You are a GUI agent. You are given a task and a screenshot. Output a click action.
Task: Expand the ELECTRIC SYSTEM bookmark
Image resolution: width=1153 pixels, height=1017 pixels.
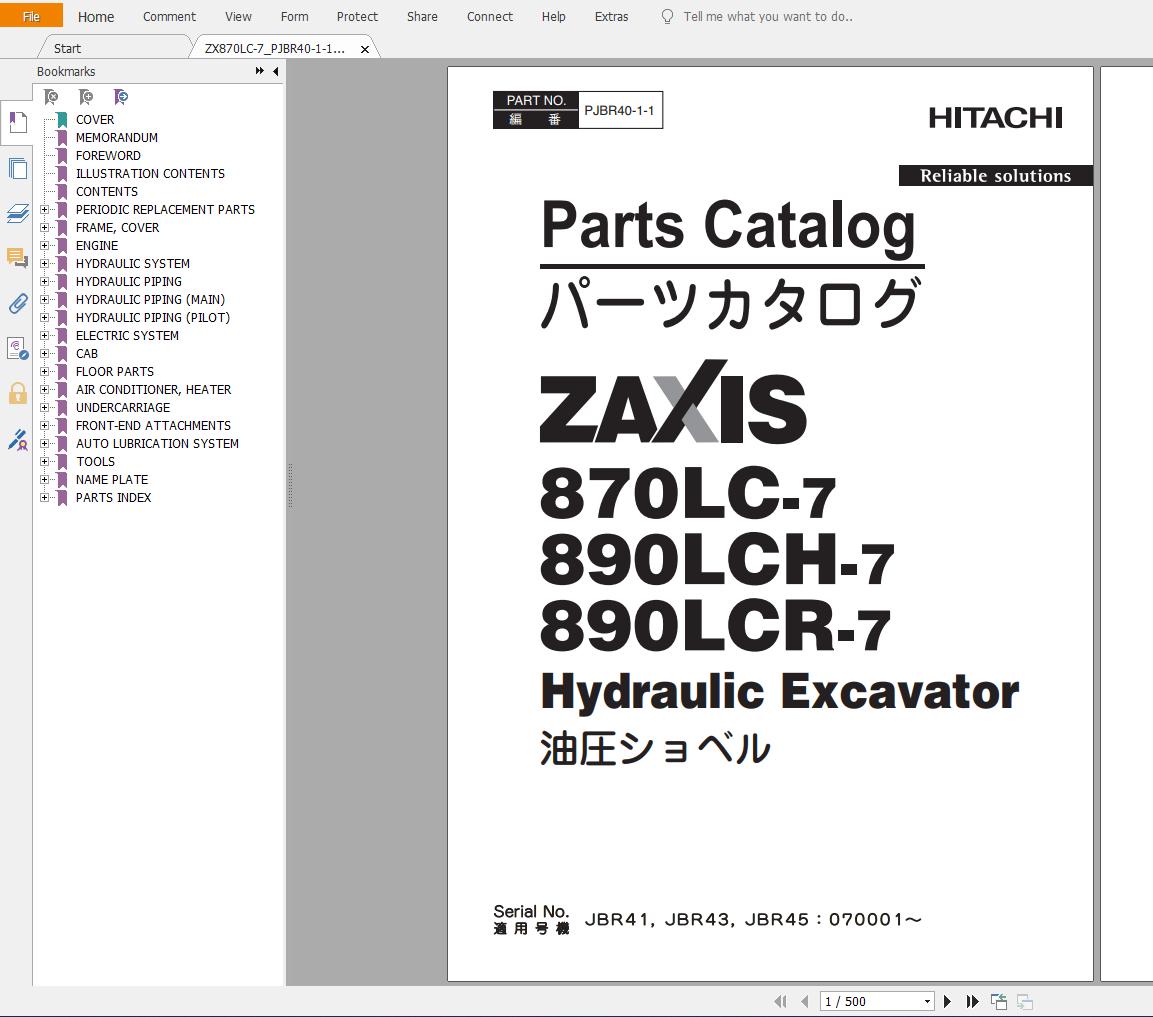(44, 335)
